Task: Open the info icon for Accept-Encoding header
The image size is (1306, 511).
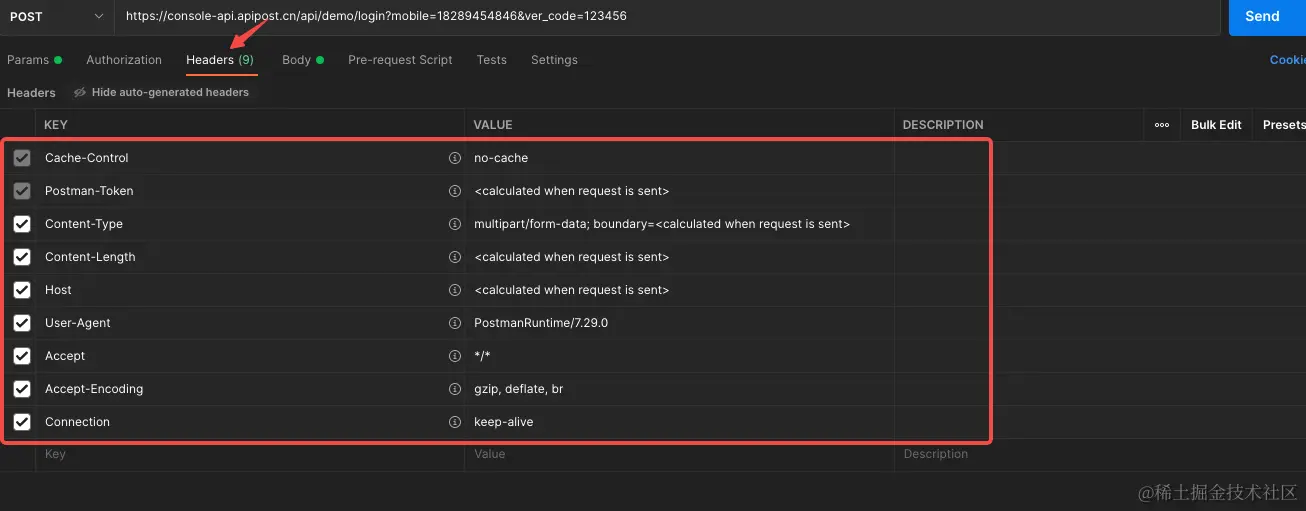Action: click(455, 389)
